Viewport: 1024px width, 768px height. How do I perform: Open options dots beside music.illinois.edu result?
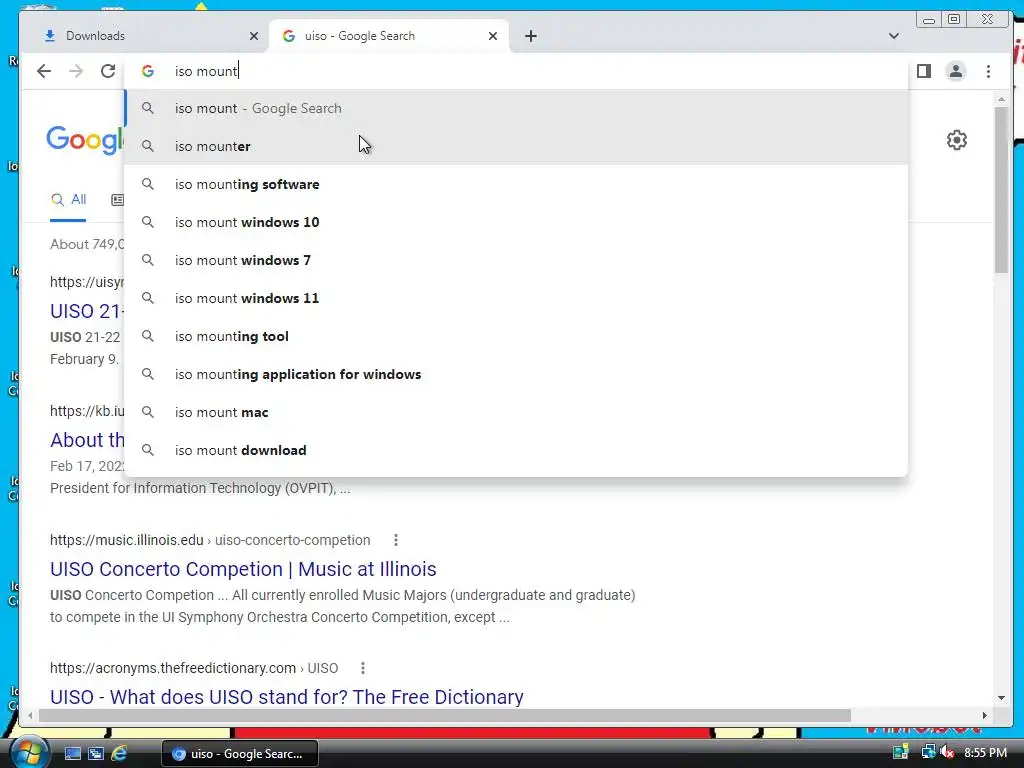(396, 540)
